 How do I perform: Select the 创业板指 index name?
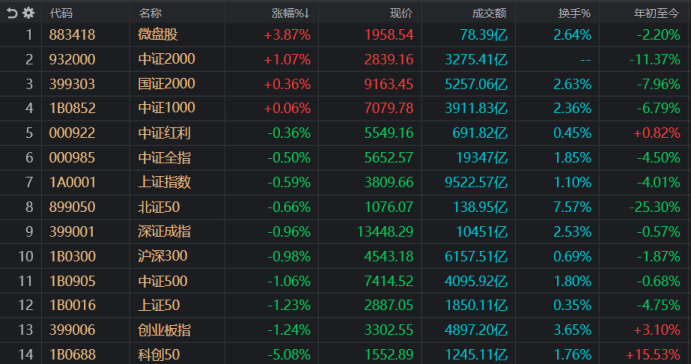coord(164,330)
